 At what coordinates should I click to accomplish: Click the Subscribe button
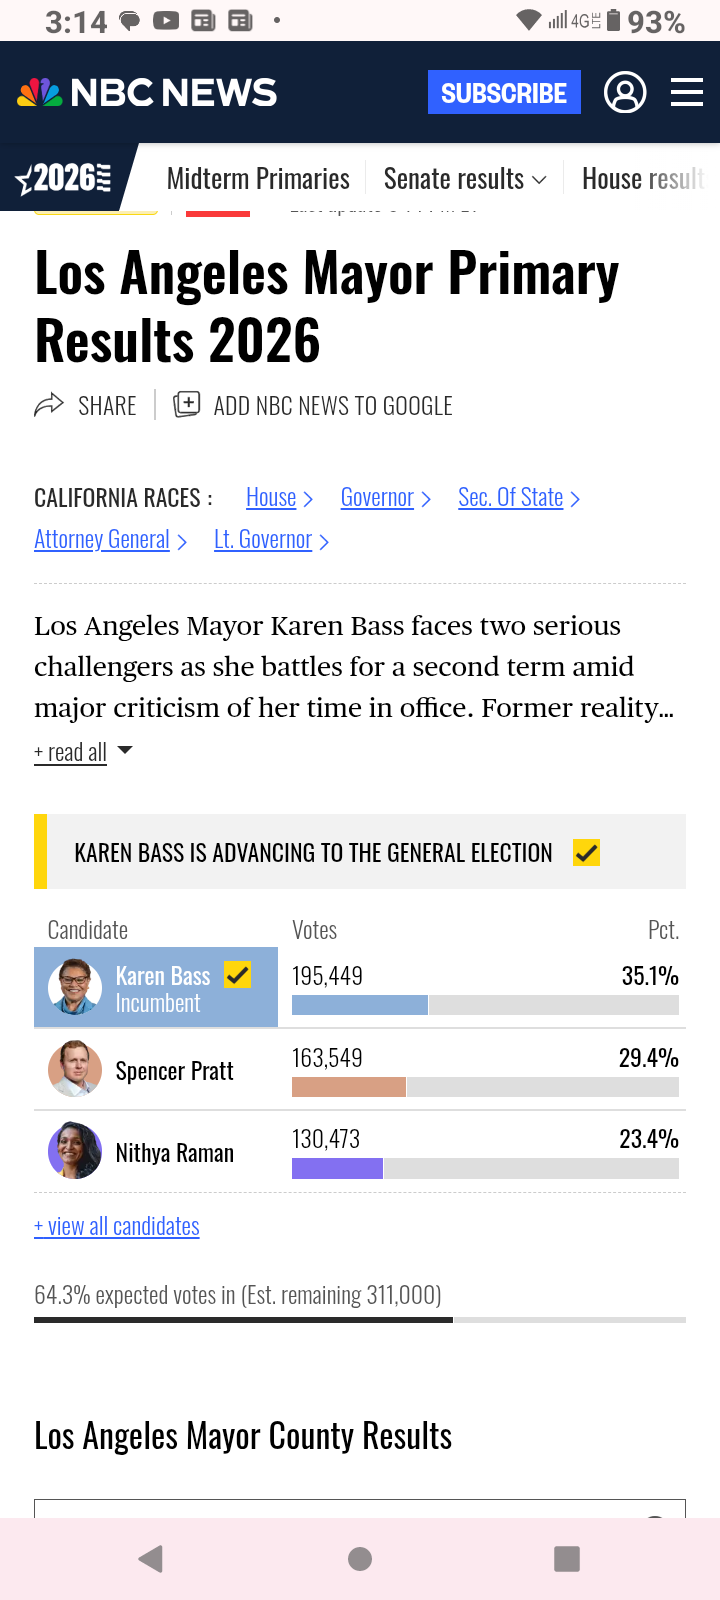(504, 93)
